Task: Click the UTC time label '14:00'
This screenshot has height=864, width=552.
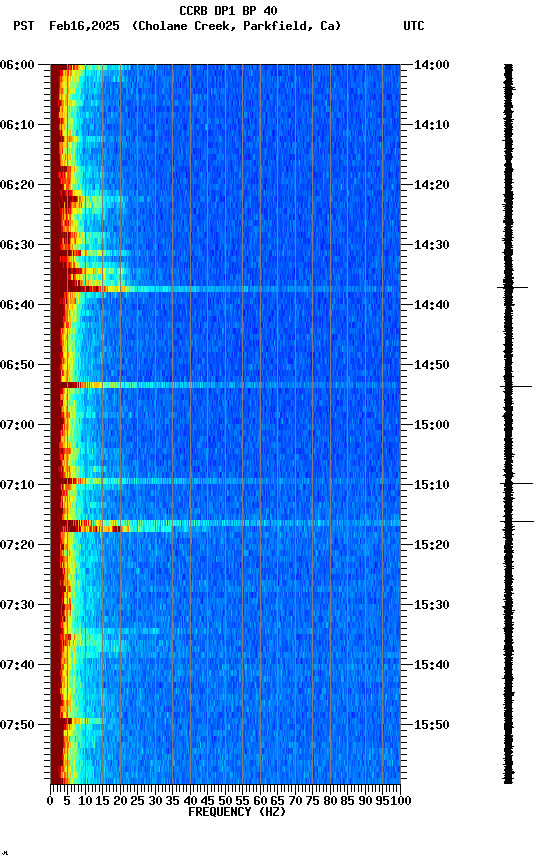Action: coord(432,65)
